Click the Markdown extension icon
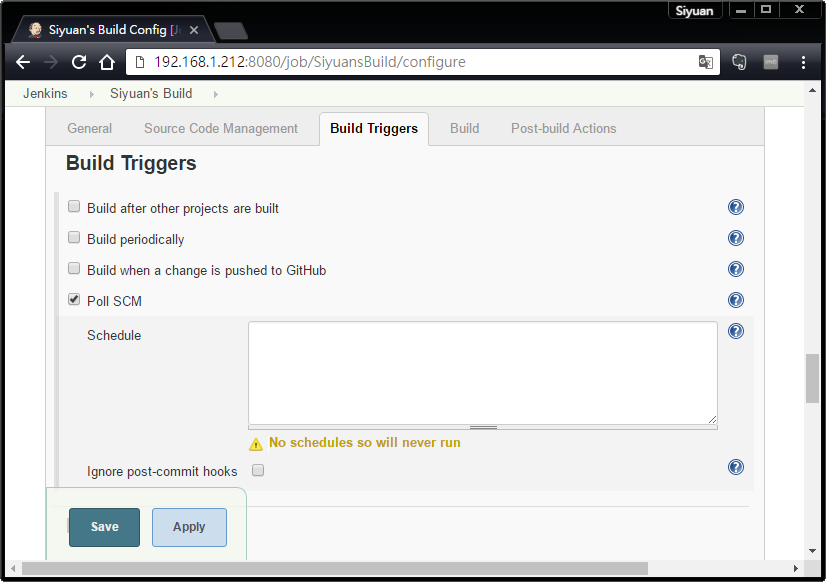Viewport: 826px width, 582px height. point(770,62)
